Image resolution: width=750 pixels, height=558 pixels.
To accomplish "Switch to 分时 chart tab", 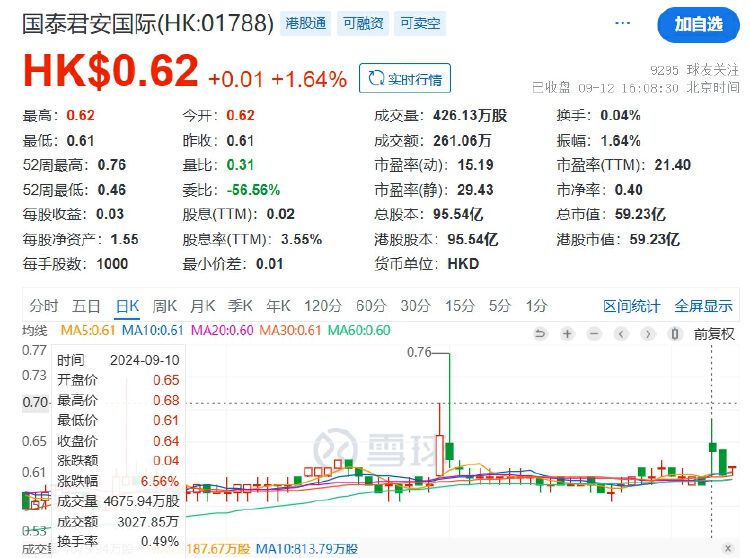I will click(x=44, y=306).
